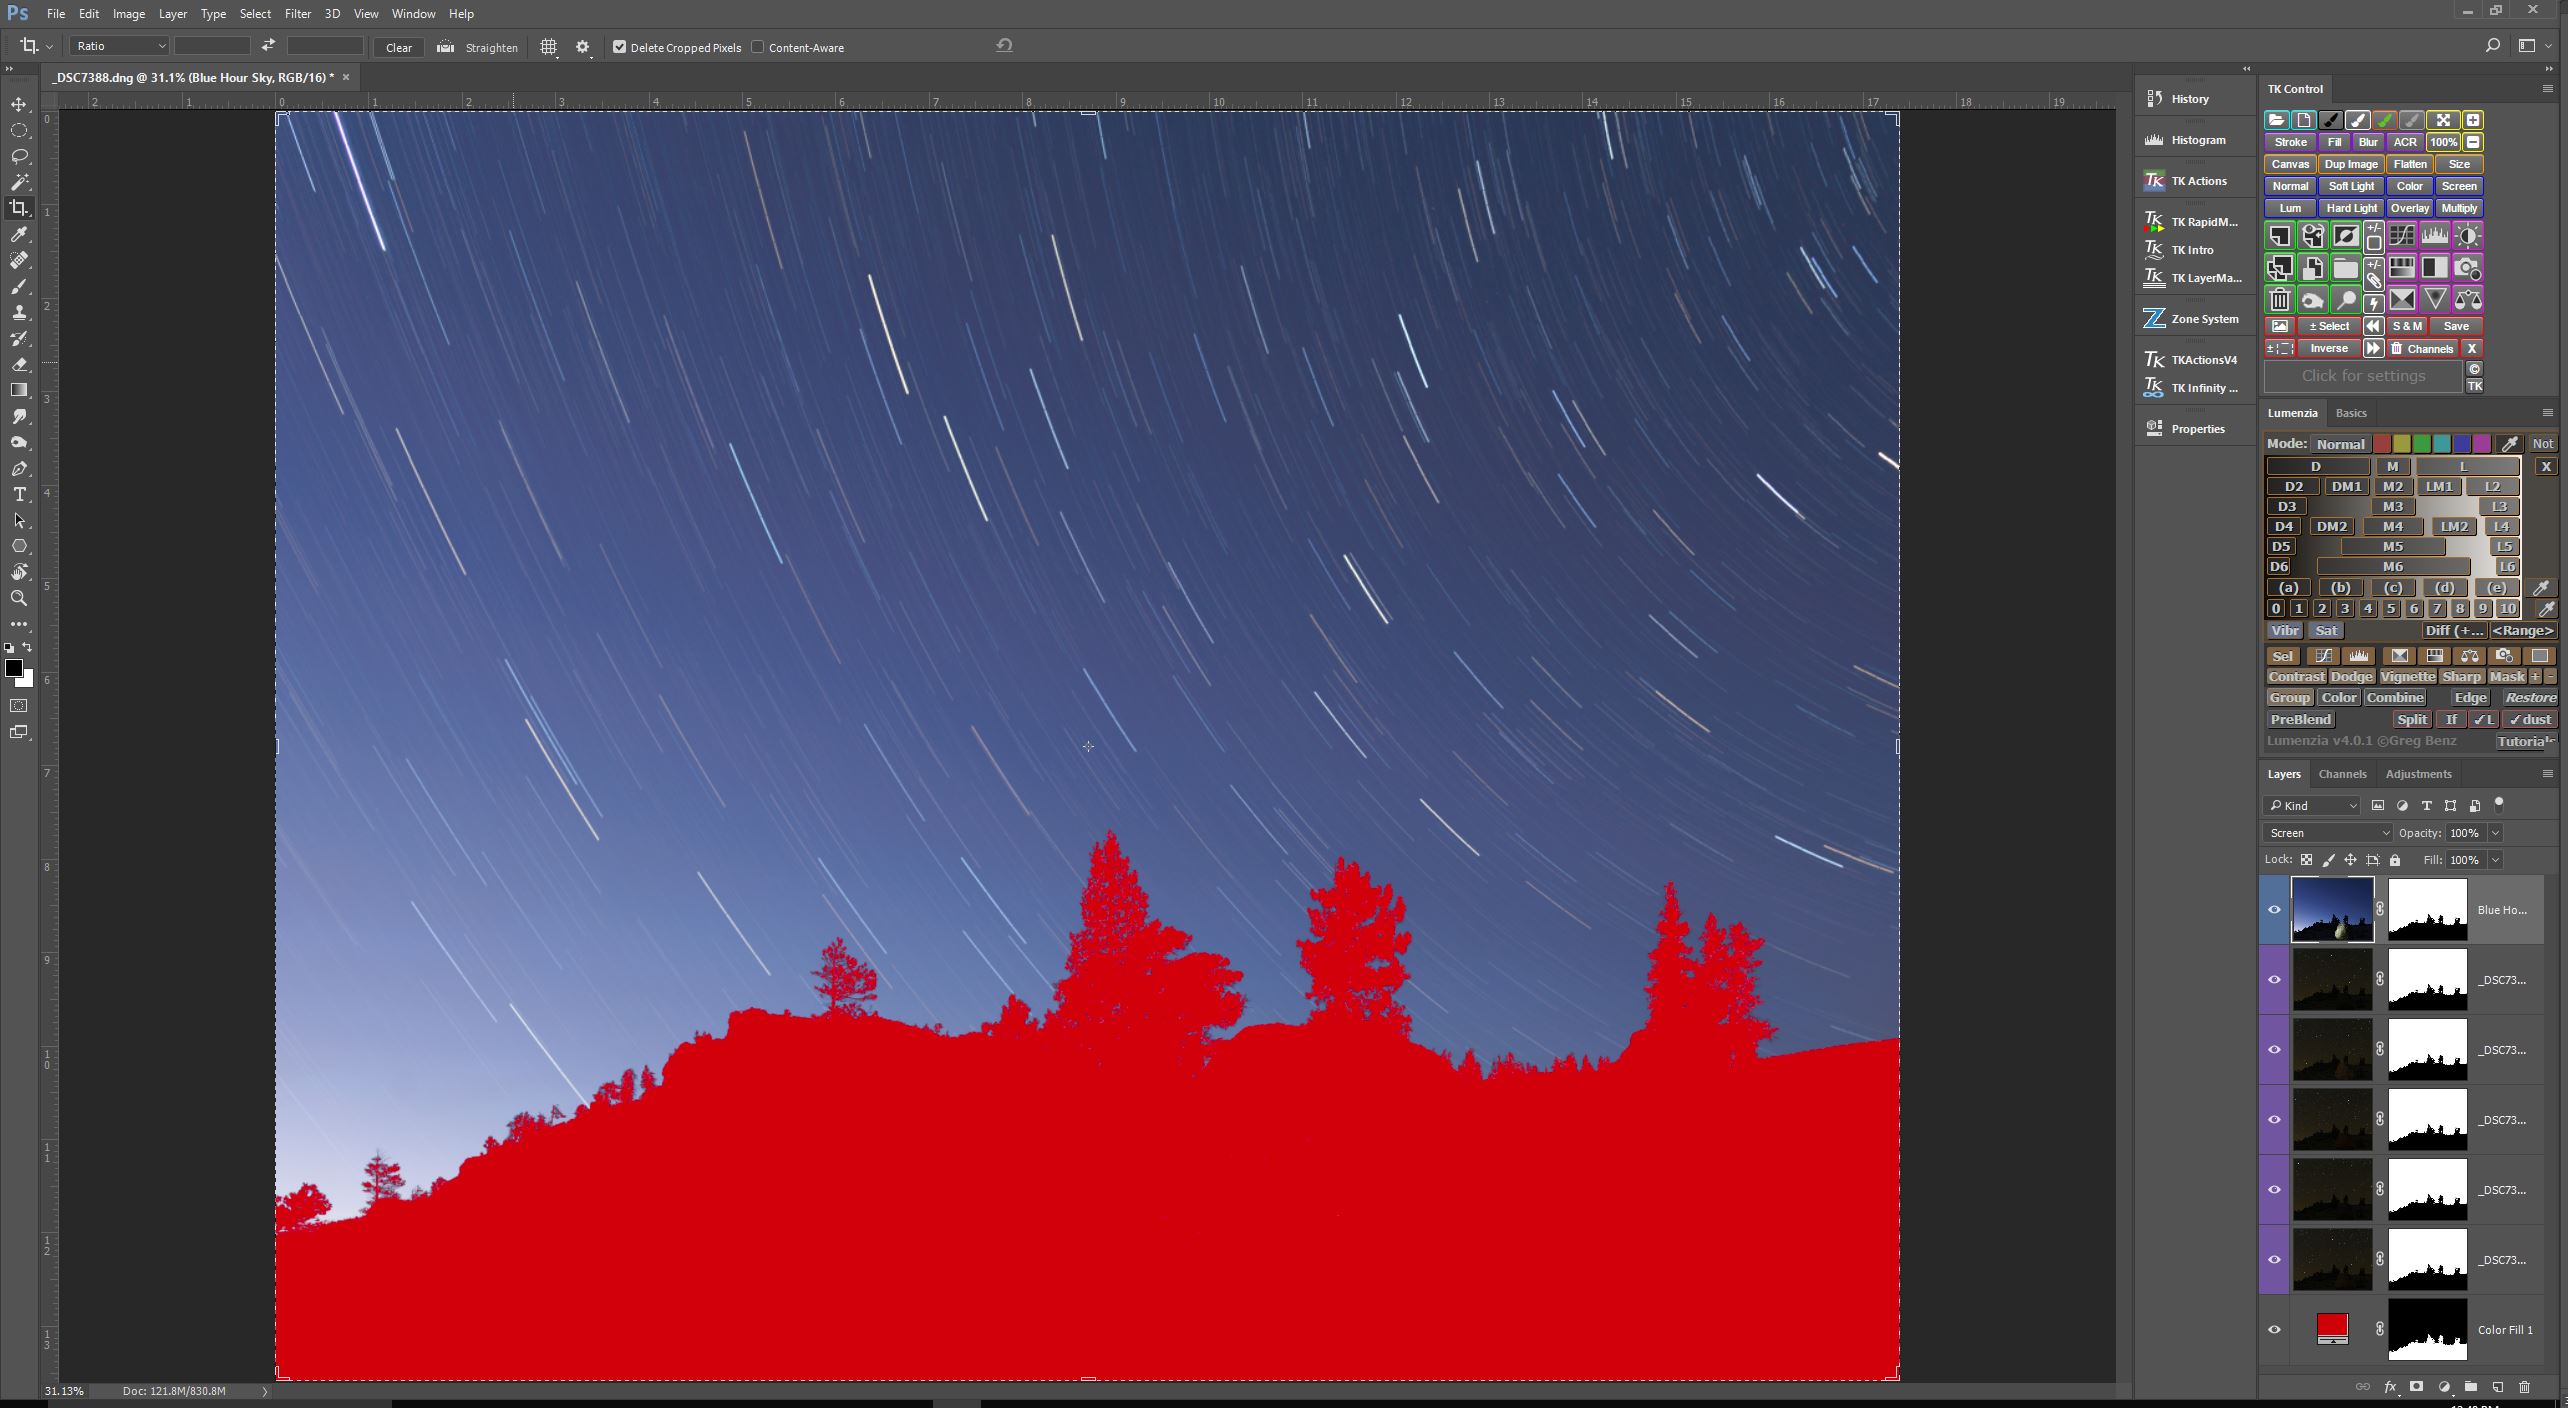
Task: Select the Horizontal Type tool
Action: tap(19, 495)
